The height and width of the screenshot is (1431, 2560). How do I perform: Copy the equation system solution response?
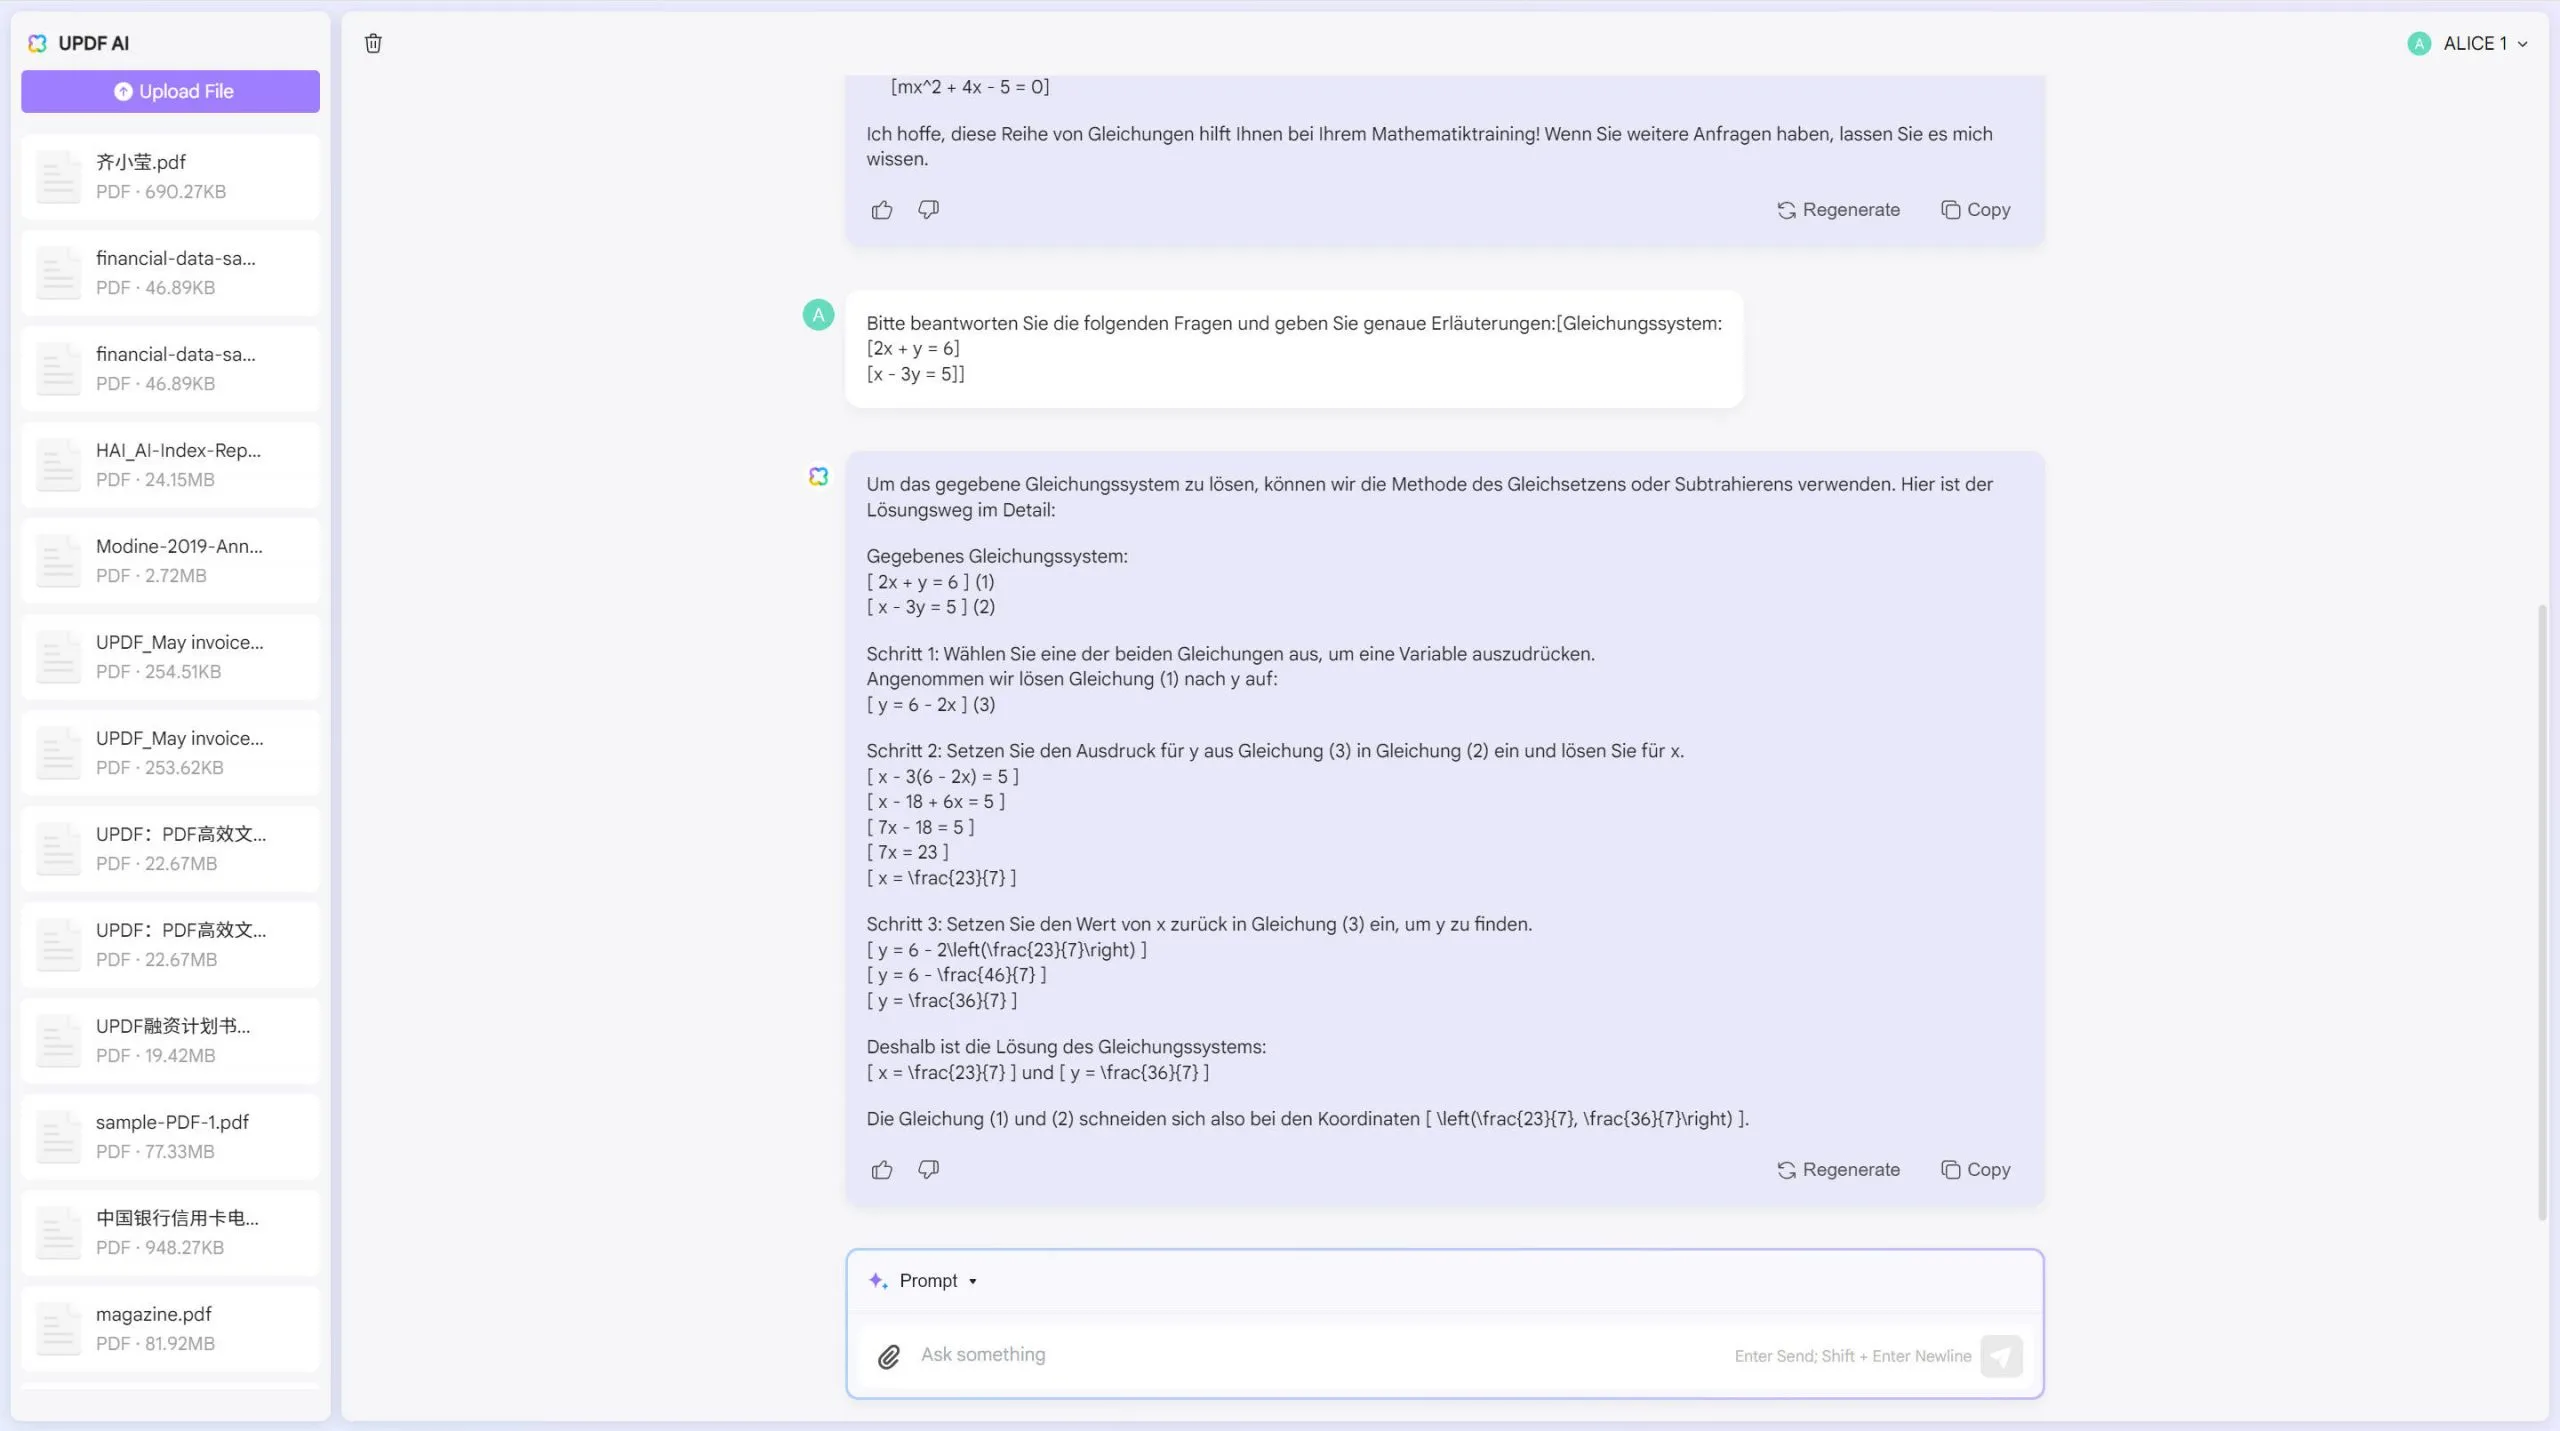pyautogui.click(x=1975, y=1169)
